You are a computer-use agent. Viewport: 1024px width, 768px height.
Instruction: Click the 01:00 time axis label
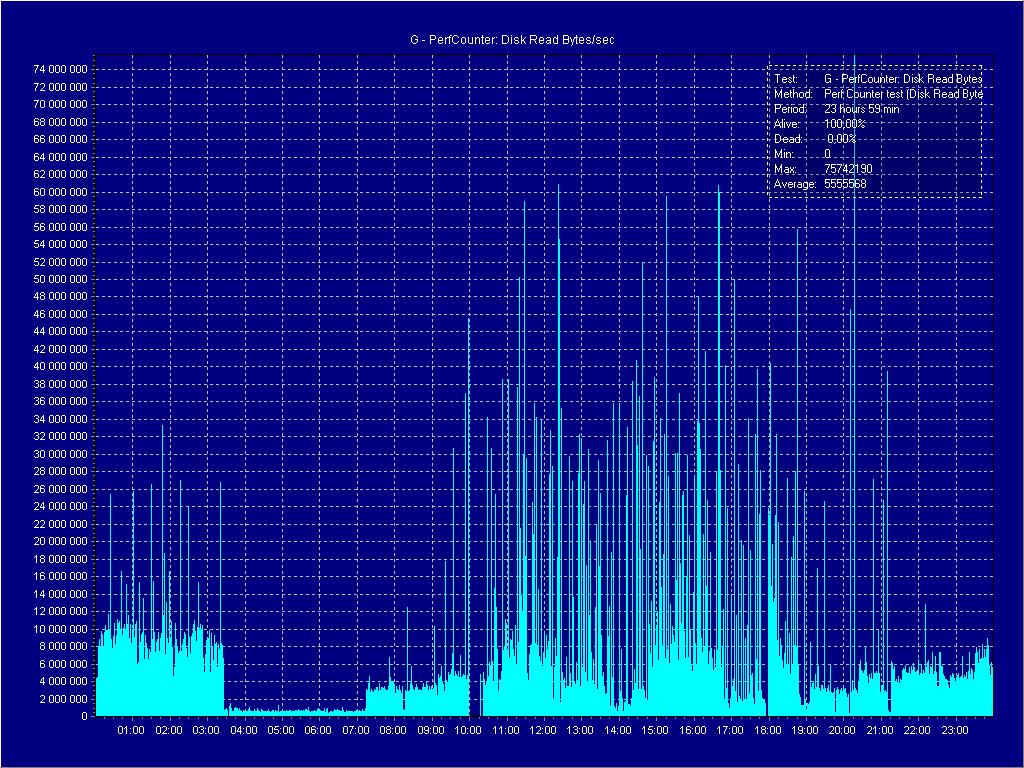tap(132, 730)
